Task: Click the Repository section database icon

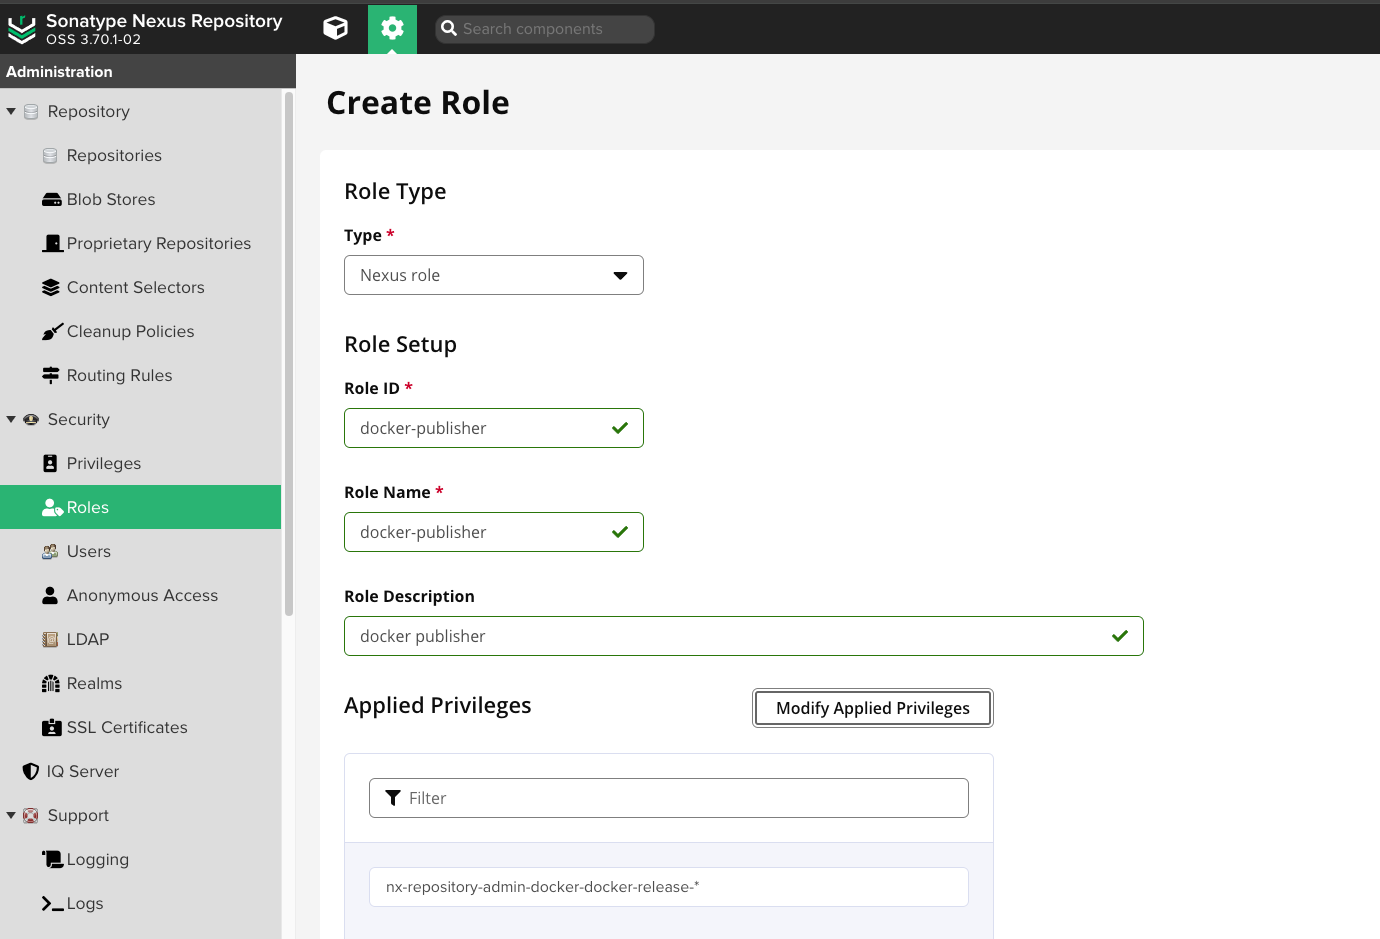Action: pos(31,112)
